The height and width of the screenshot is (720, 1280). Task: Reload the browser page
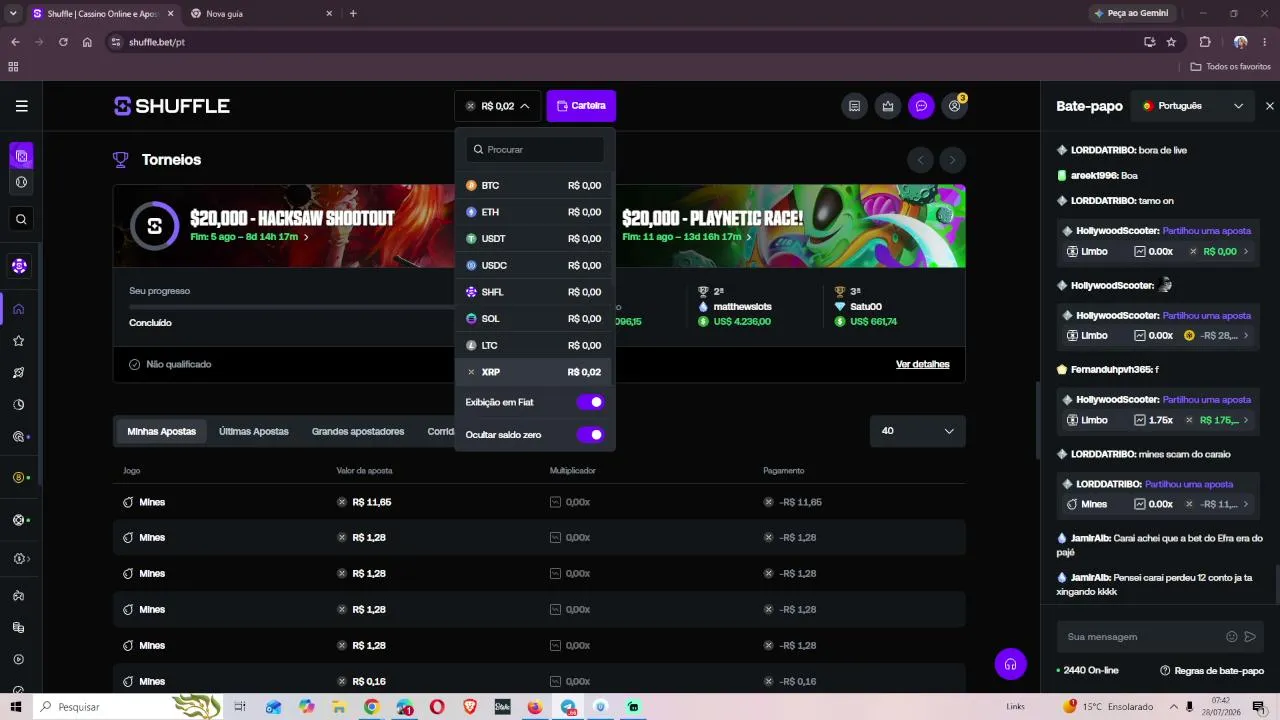pyautogui.click(x=63, y=42)
